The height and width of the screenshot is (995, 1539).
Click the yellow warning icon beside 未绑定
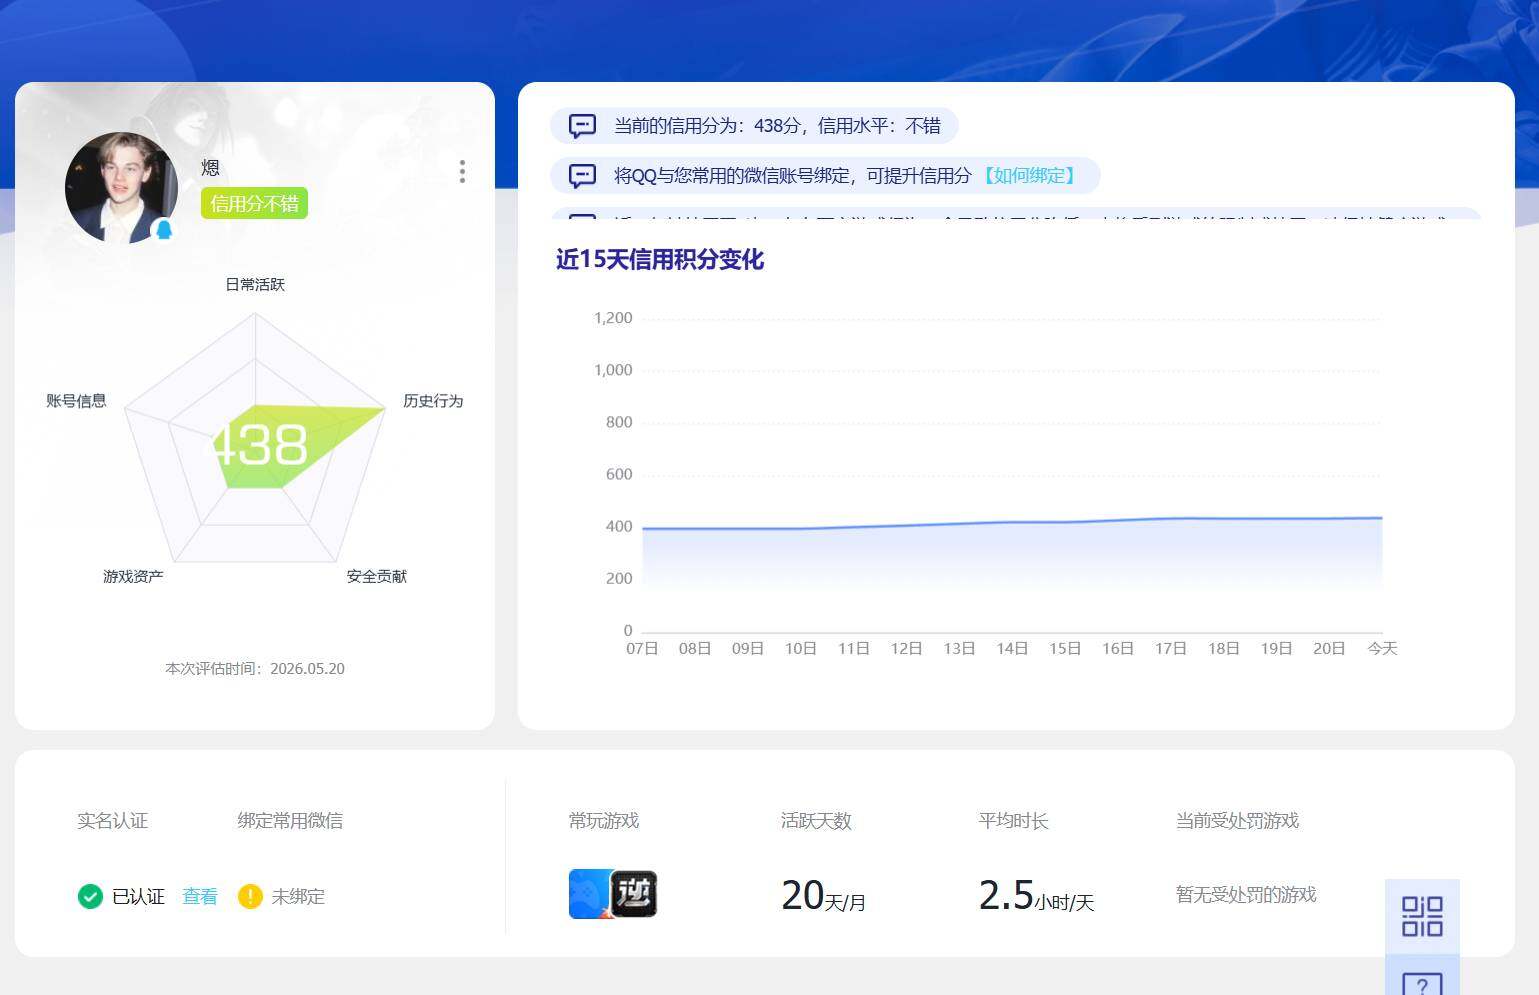pos(250,896)
